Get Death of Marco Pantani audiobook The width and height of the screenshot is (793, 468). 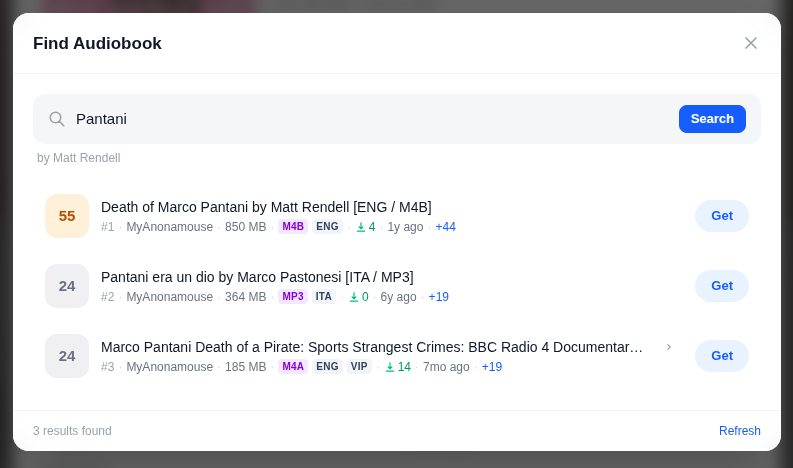click(x=722, y=216)
